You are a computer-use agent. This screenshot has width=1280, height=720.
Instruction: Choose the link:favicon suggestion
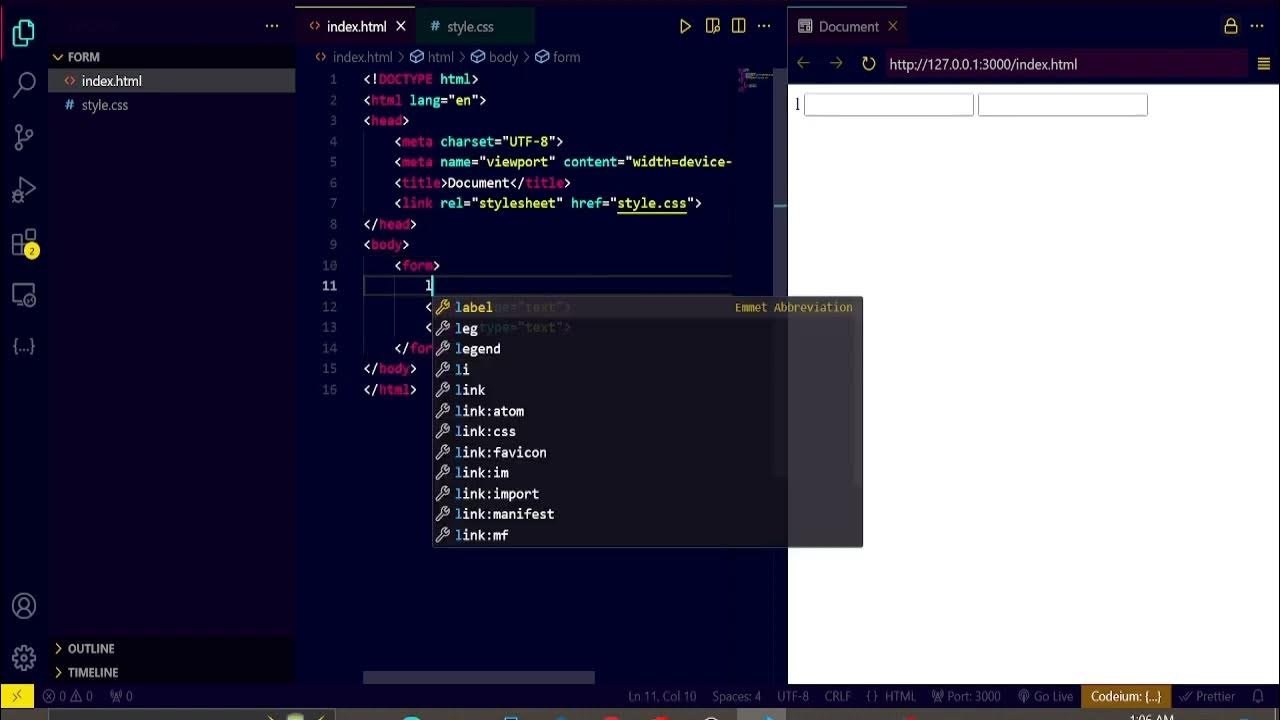pyautogui.click(x=647, y=452)
